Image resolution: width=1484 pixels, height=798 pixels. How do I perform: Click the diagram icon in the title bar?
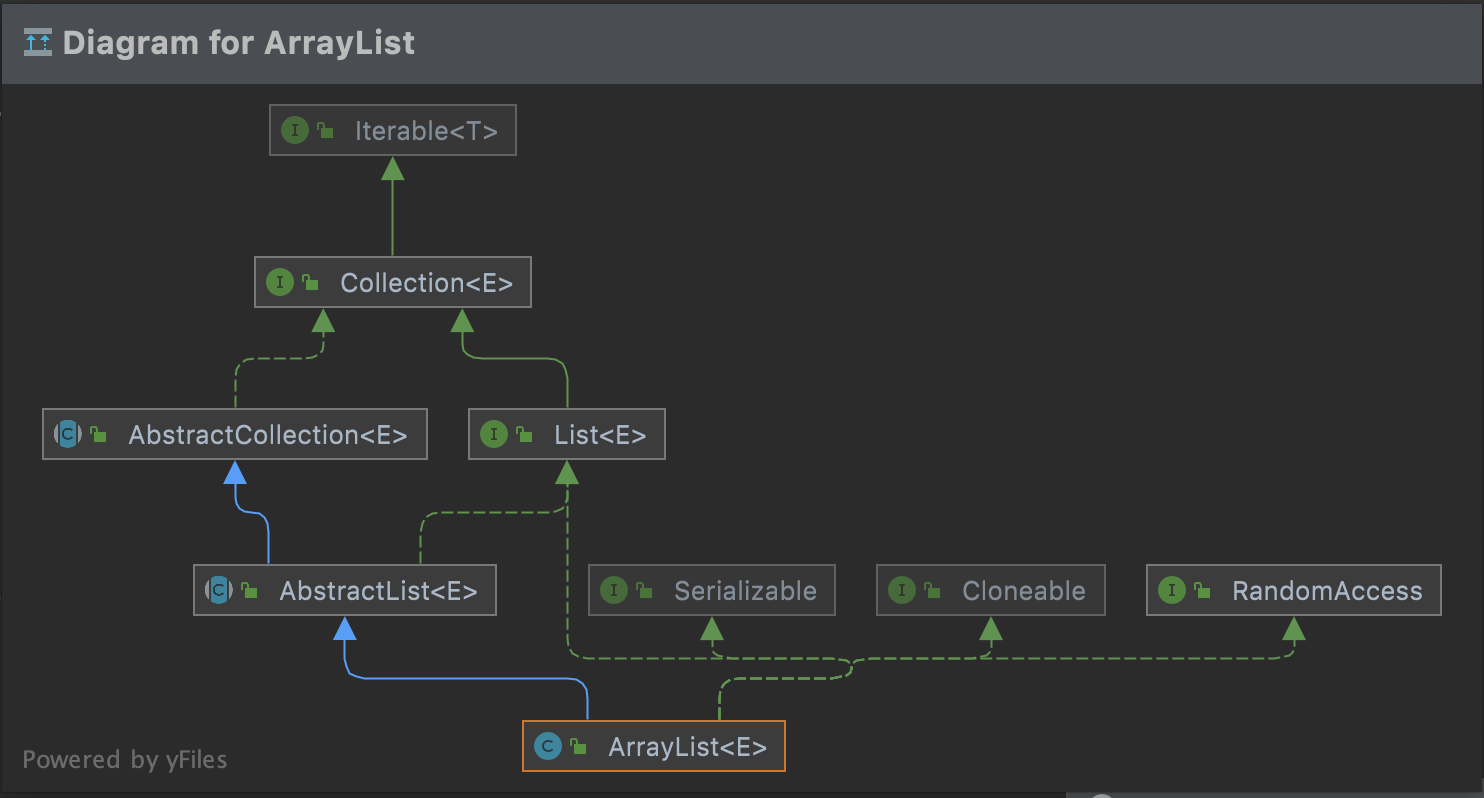click(38, 43)
